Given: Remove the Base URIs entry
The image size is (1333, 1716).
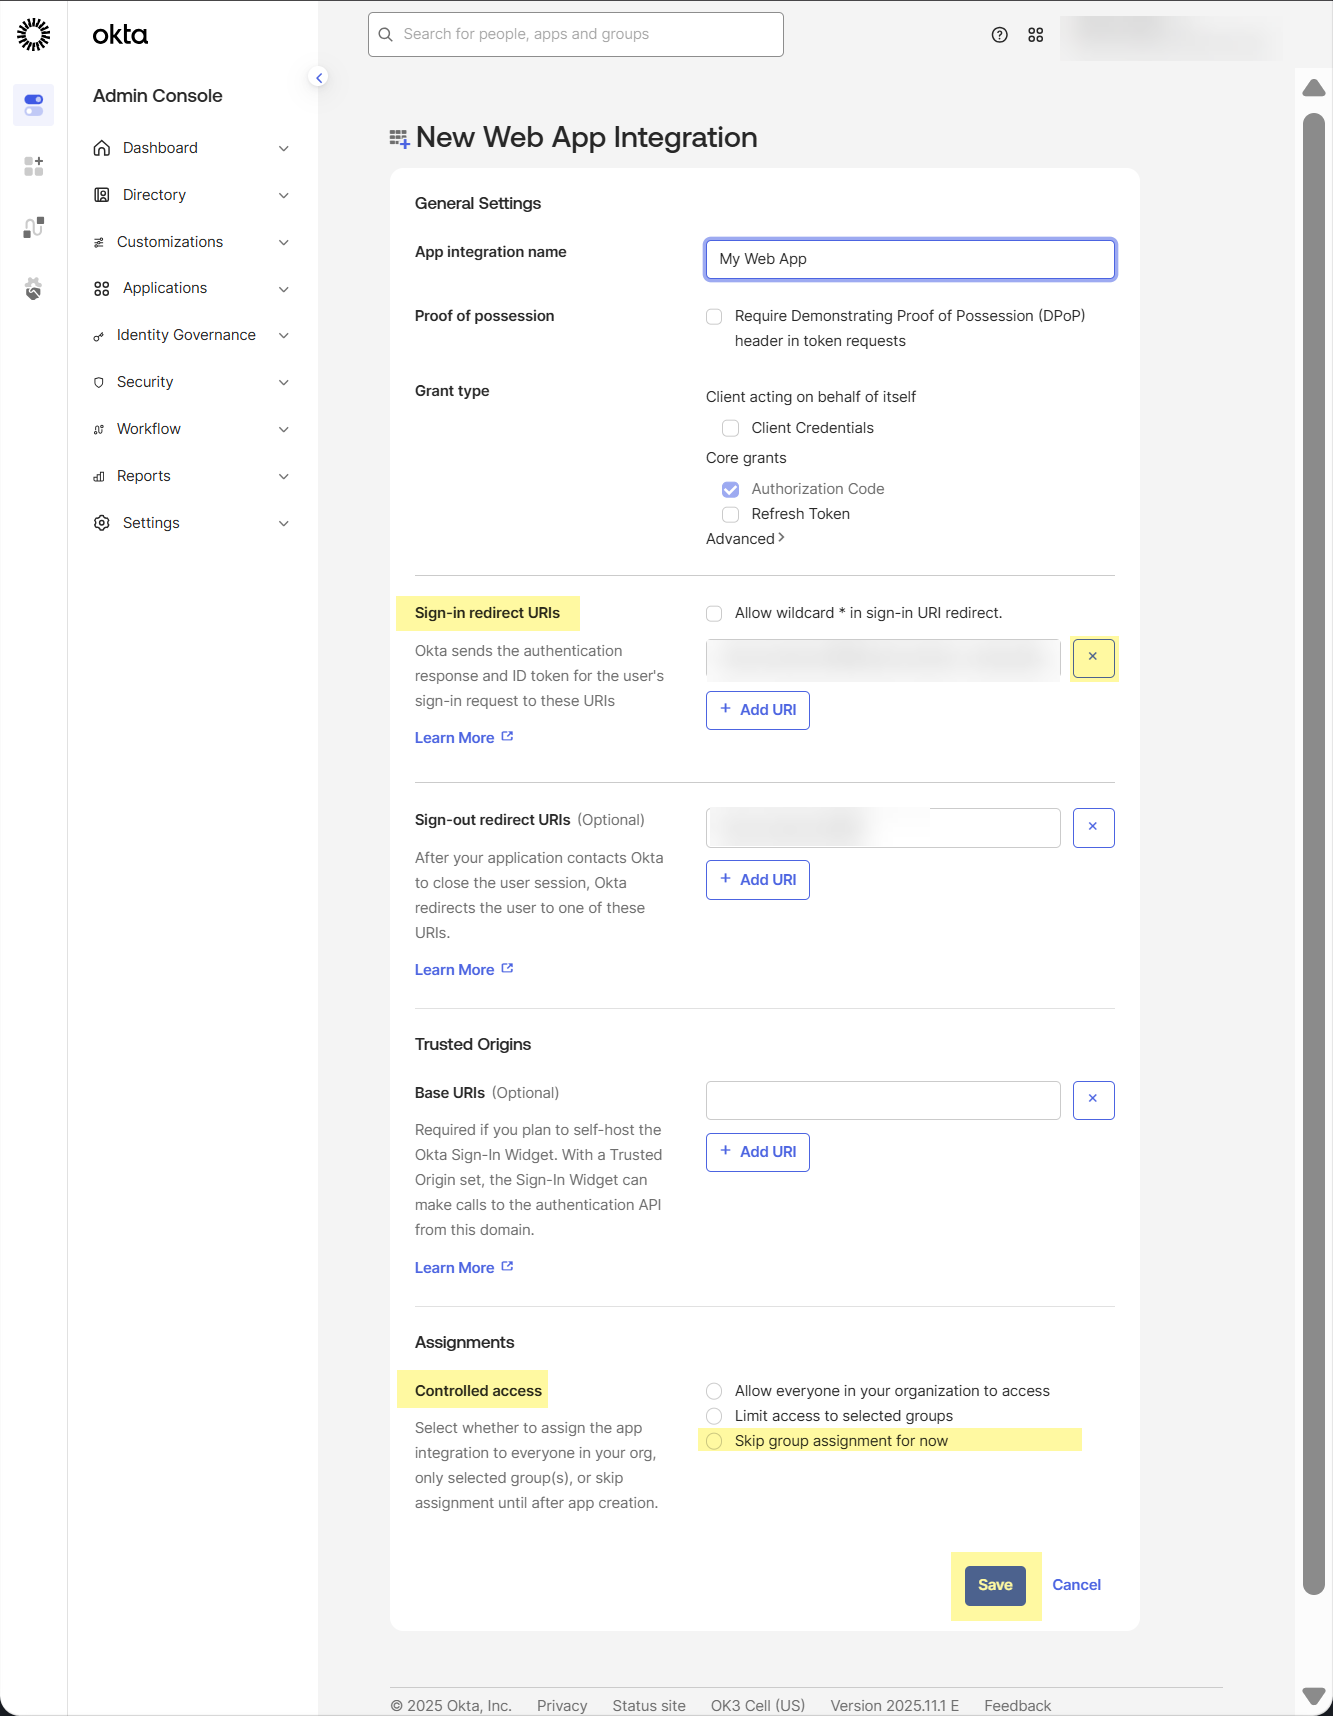Looking at the screenshot, I should pyautogui.click(x=1093, y=1100).
